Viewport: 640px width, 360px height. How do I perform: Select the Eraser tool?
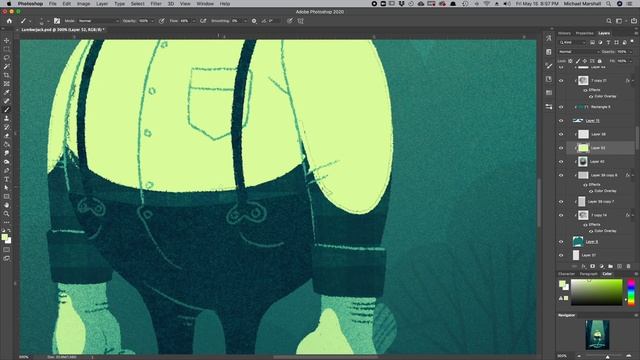[7, 136]
